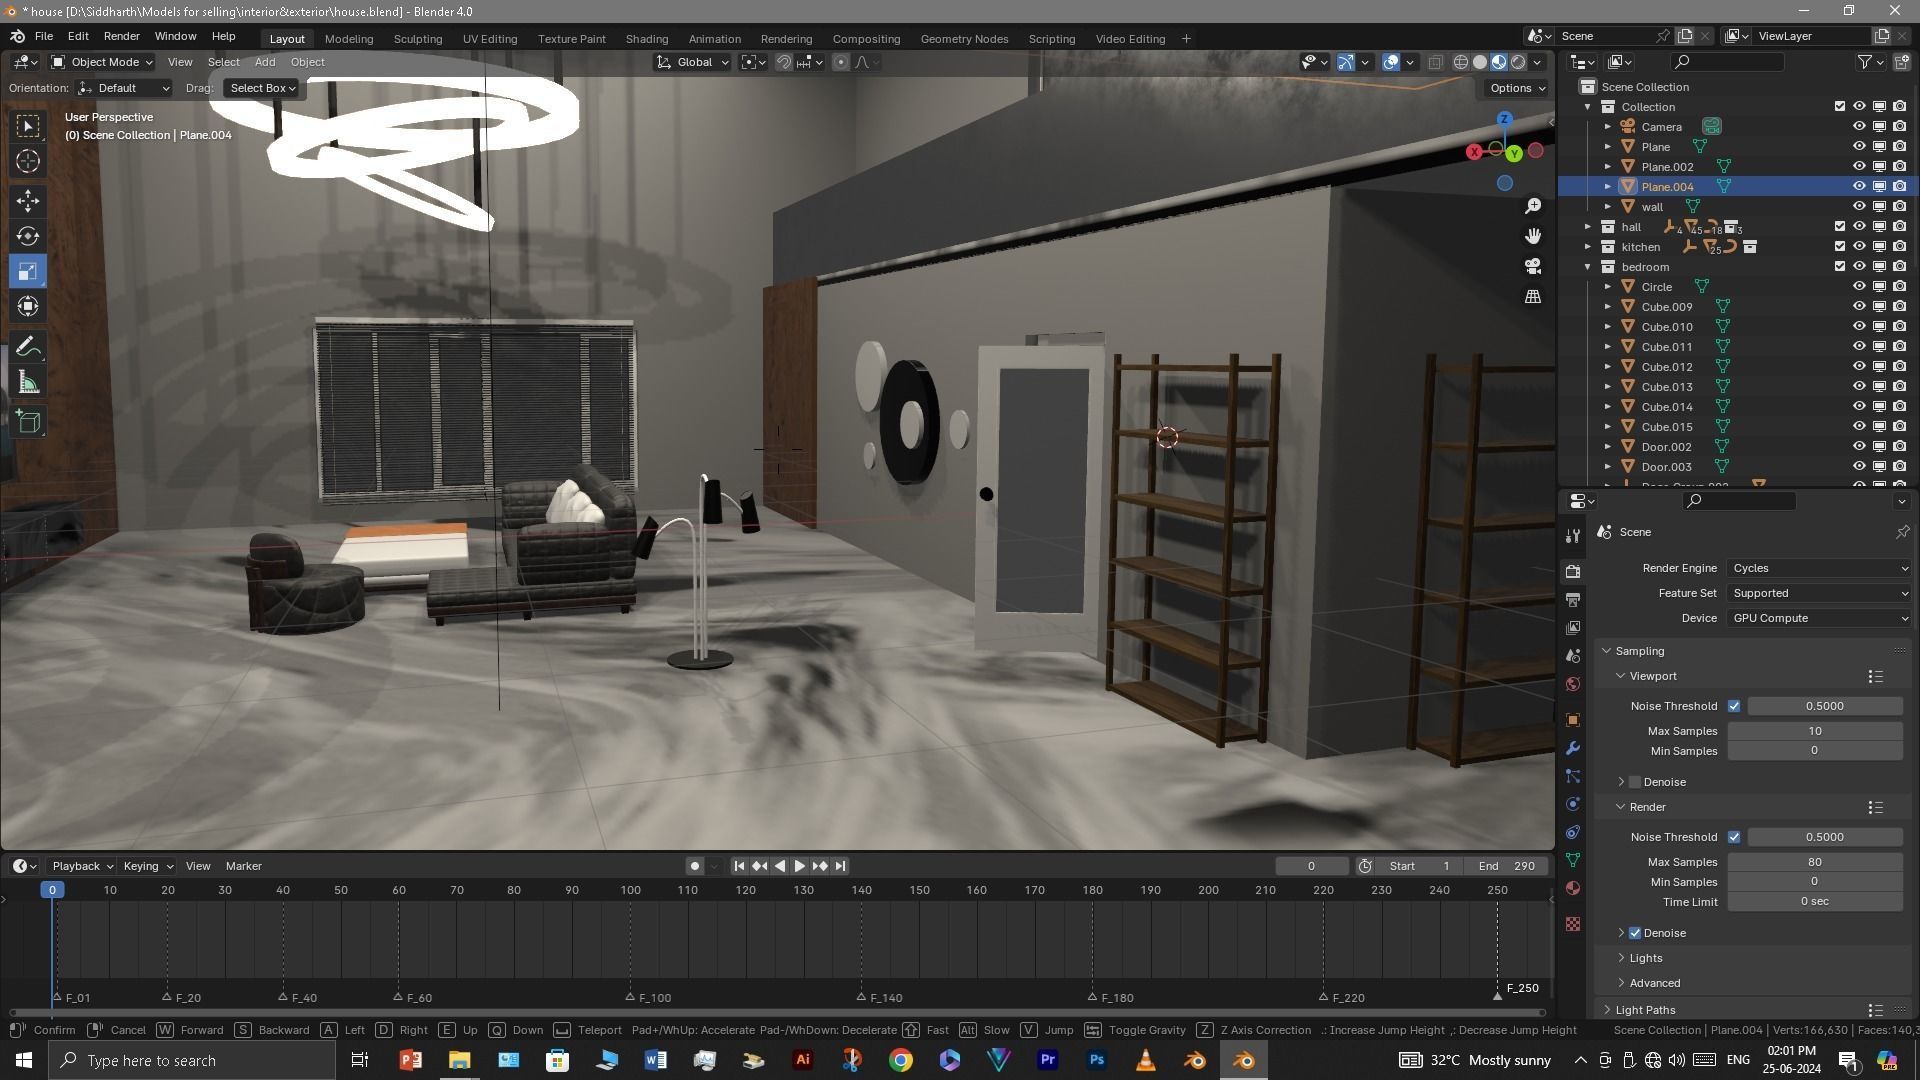Uncheck the kitchen collection checkbox
The image size is (1920, 1080).
1839,247
